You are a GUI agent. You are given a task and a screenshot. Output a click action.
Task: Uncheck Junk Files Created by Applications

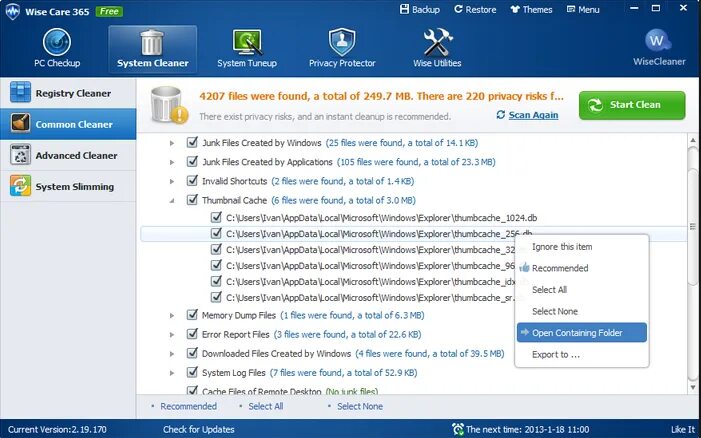pyautogui.click(x=192, y=162)
